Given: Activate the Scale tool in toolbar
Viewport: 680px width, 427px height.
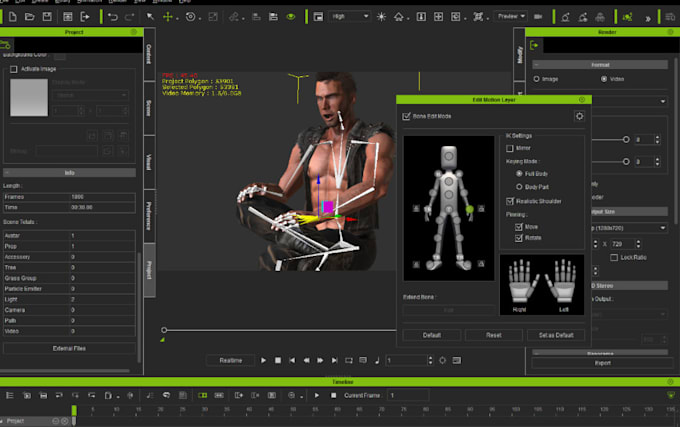Looking at the screenshot, I should click(213, 17).
